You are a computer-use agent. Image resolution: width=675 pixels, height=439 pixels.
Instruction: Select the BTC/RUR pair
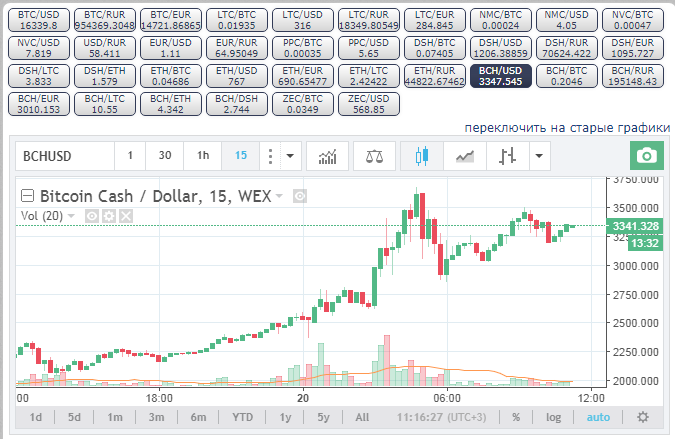coord(105,20)
